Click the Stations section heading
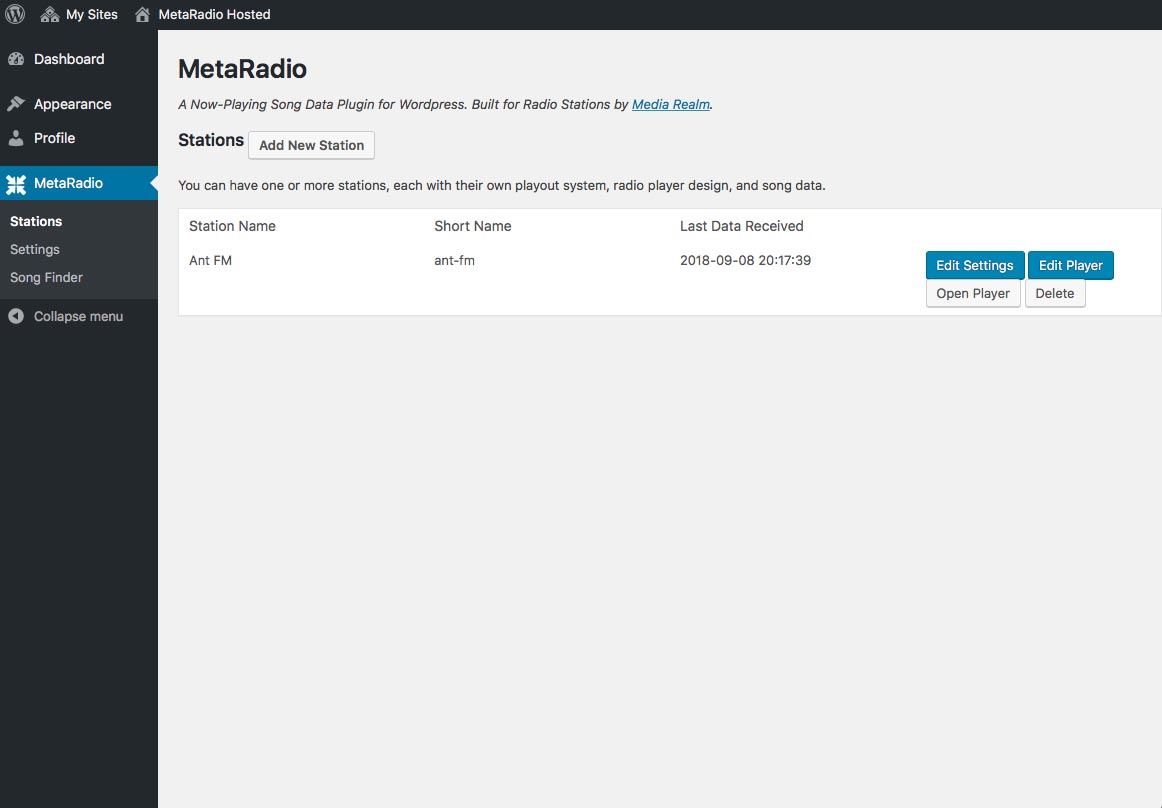This screenshot has height=808, width=1162. [x=210, y=140]
